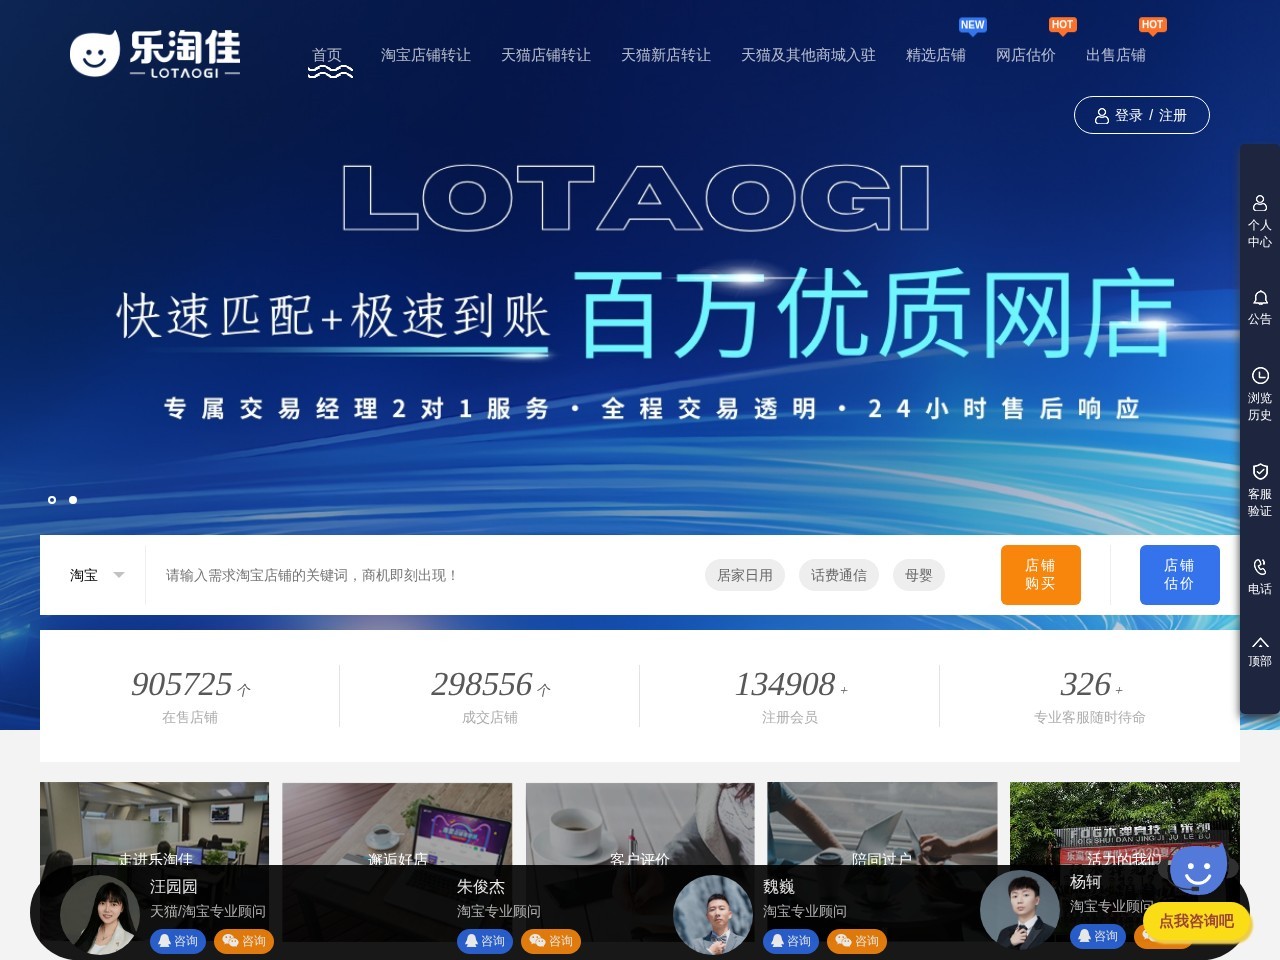Click WeChat consult button for 魏巍
The width and height of the screenshot is (1280, 960).
point(857,941)
